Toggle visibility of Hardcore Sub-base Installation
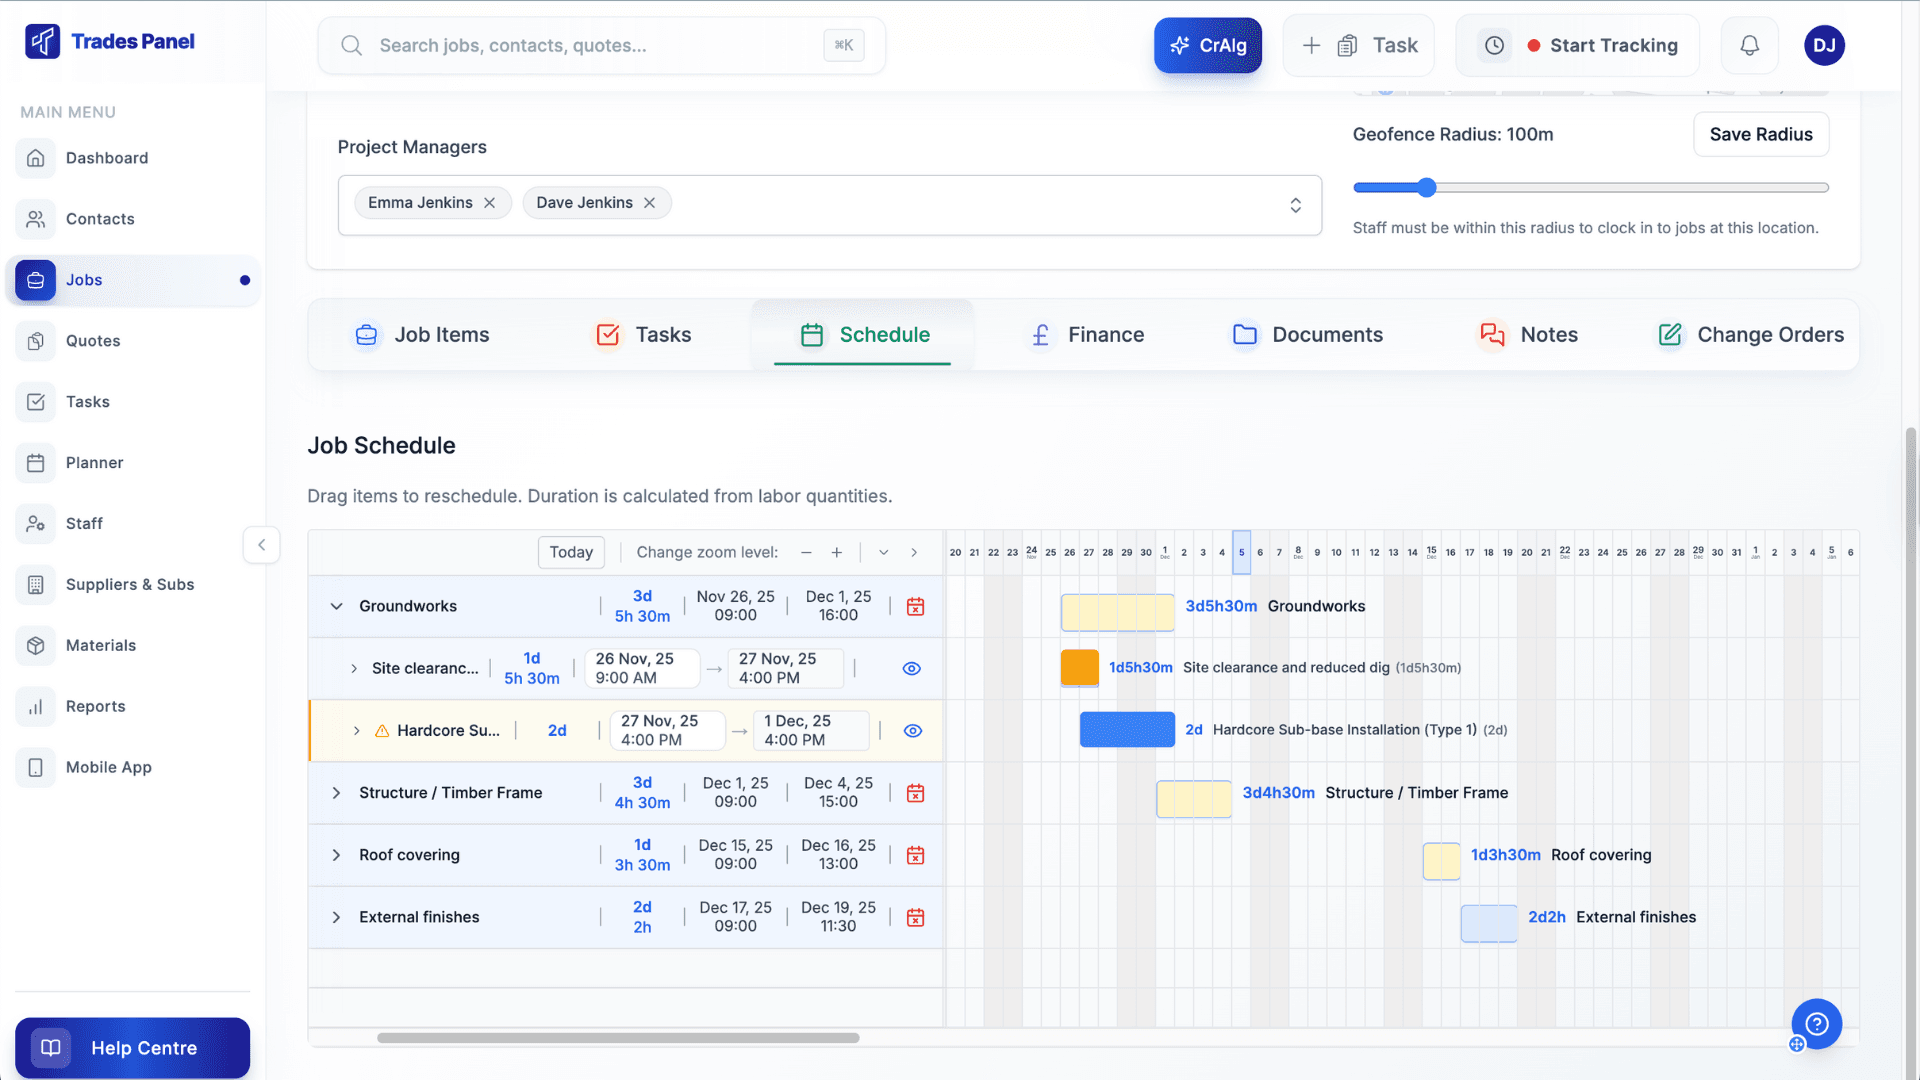This screenshot has height=1080, width=1920. click(911, 730)
